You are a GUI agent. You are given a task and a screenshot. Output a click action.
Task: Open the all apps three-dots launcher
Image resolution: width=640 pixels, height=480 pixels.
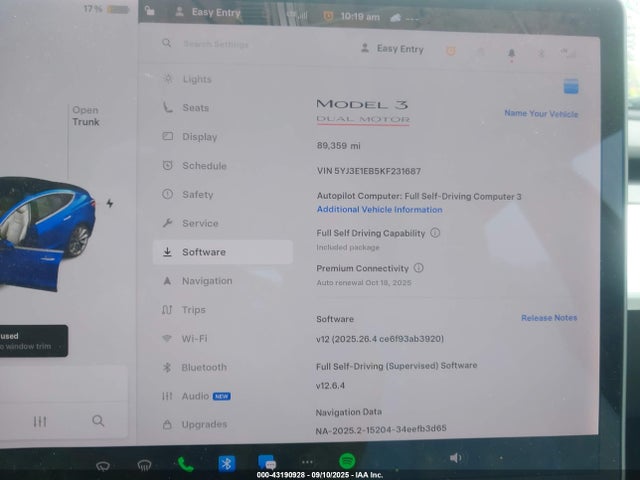point(307,462)
